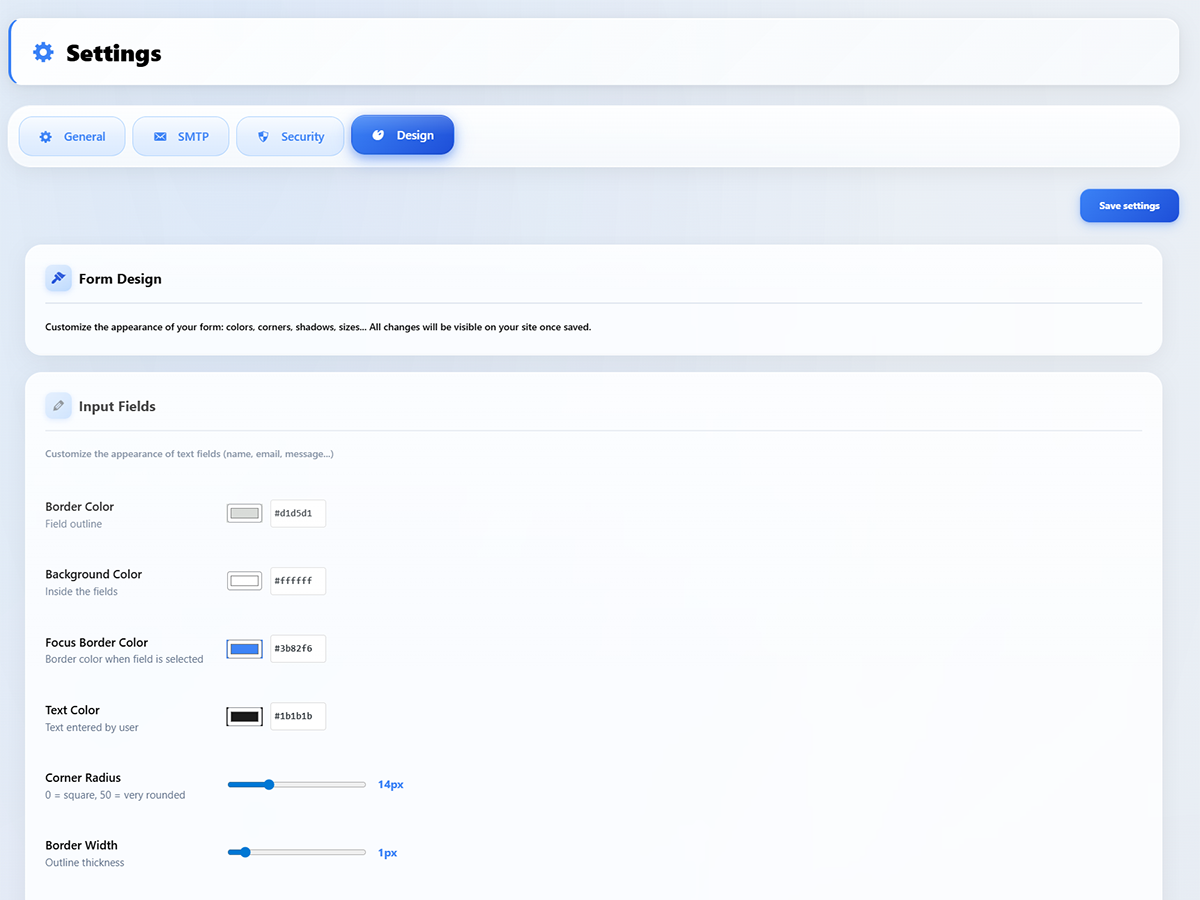Pick the Text Color black swatch
Screen dimensions: 1200x900
coord(244,717)
